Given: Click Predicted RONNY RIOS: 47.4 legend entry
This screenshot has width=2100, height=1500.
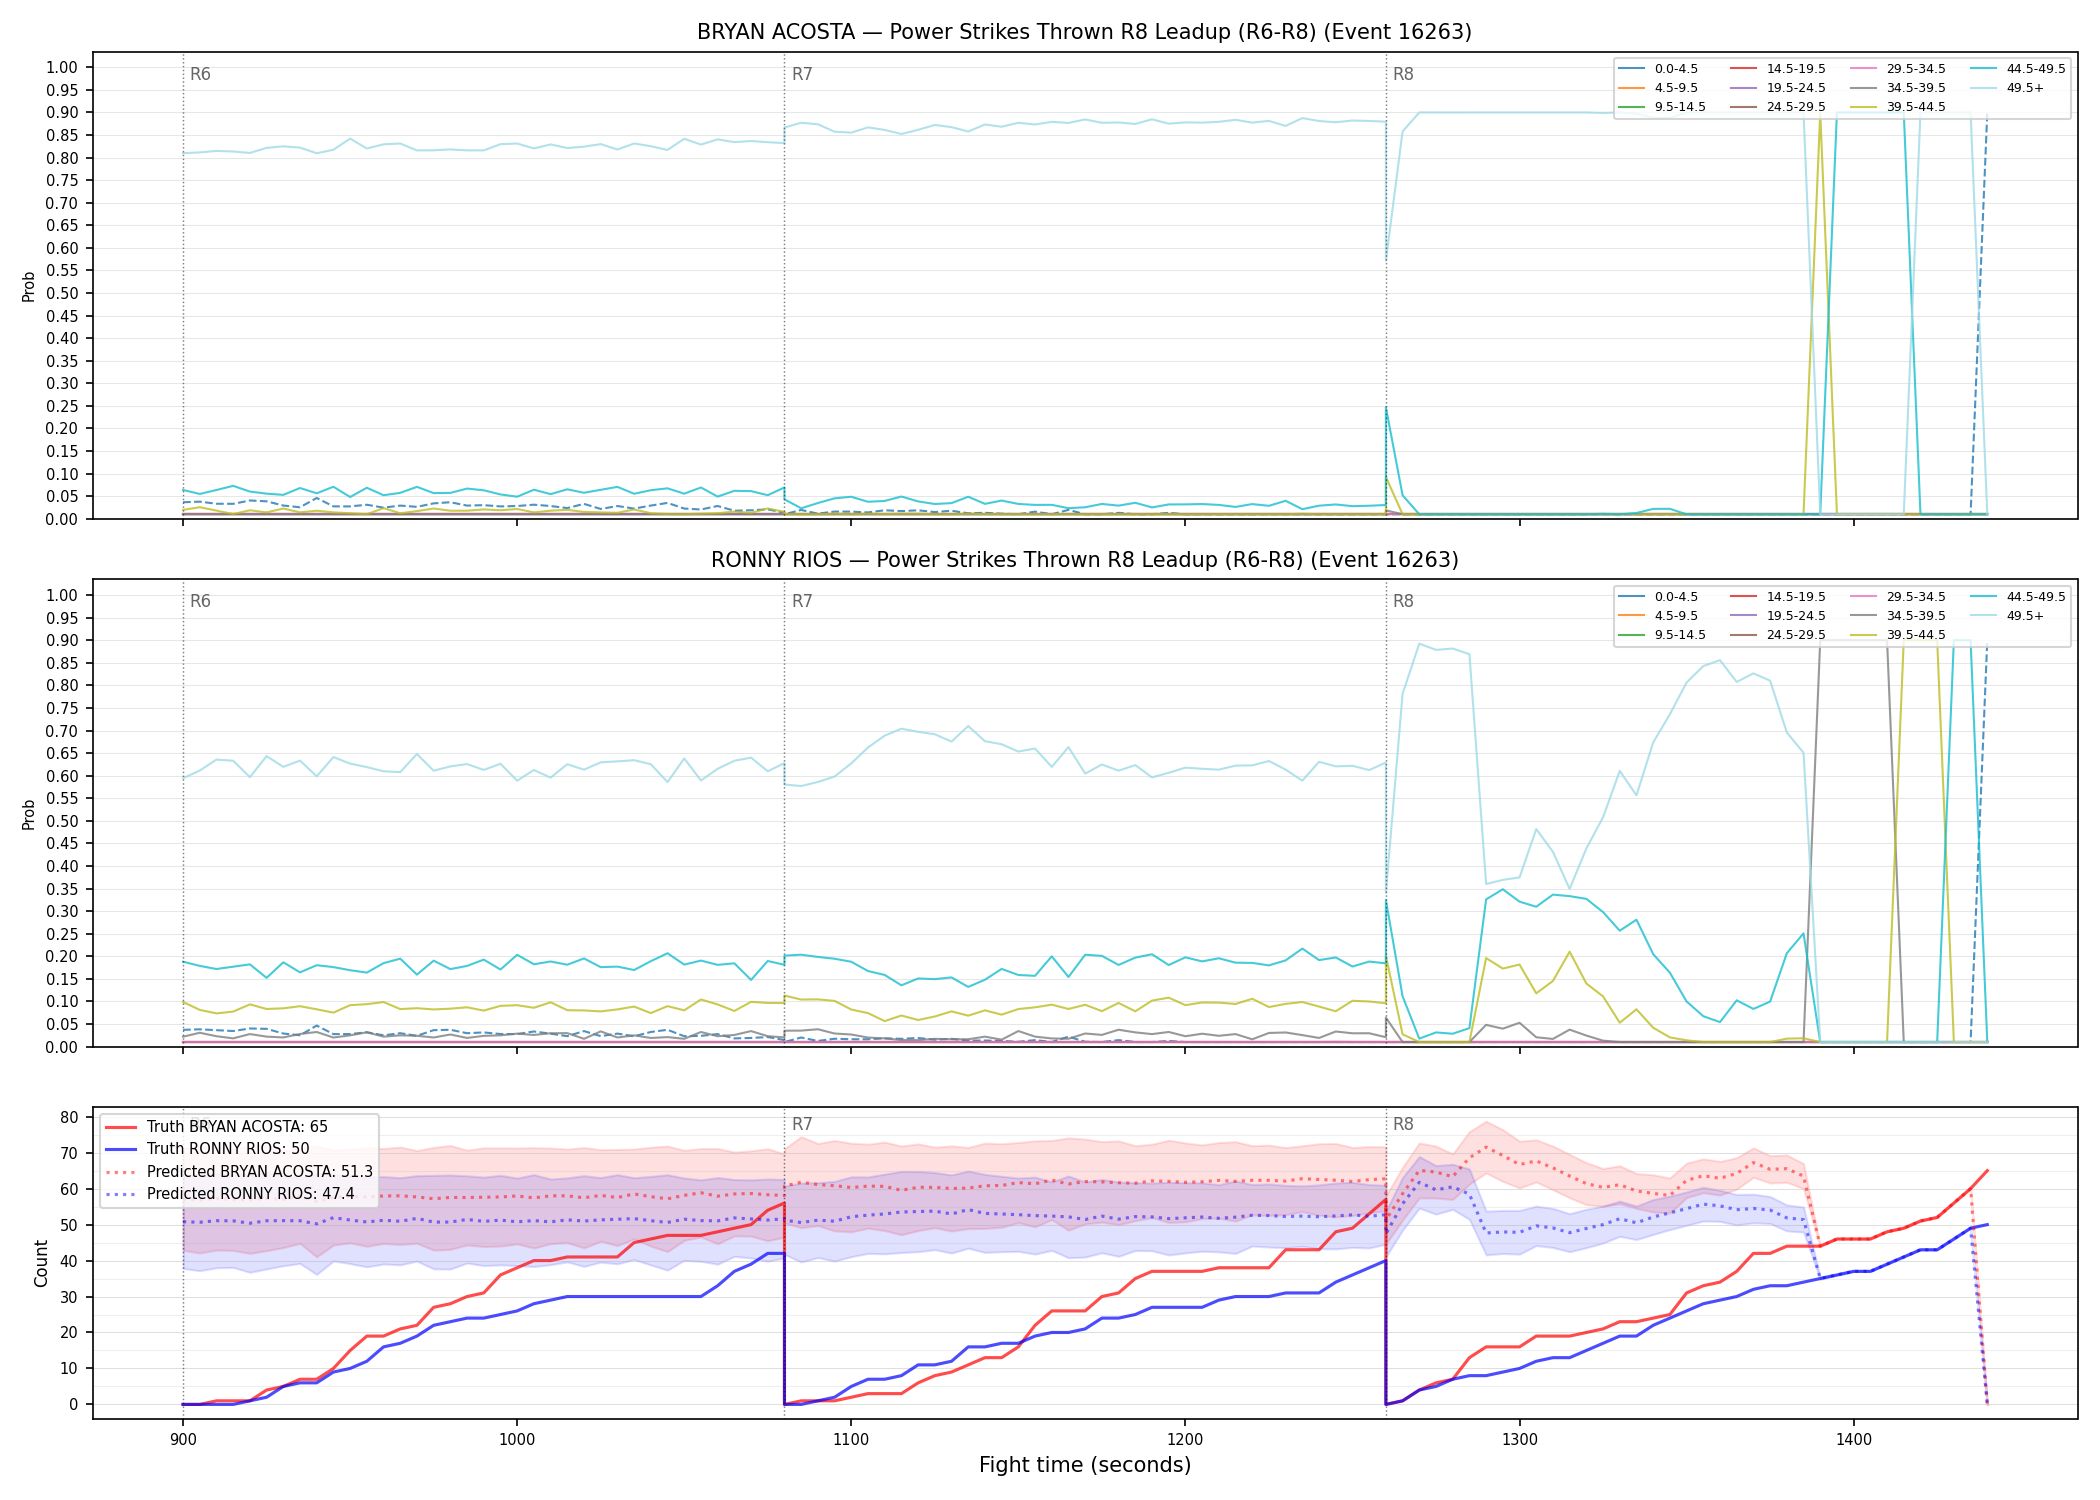Looking at the screenshot, I should coord(229,1193).
